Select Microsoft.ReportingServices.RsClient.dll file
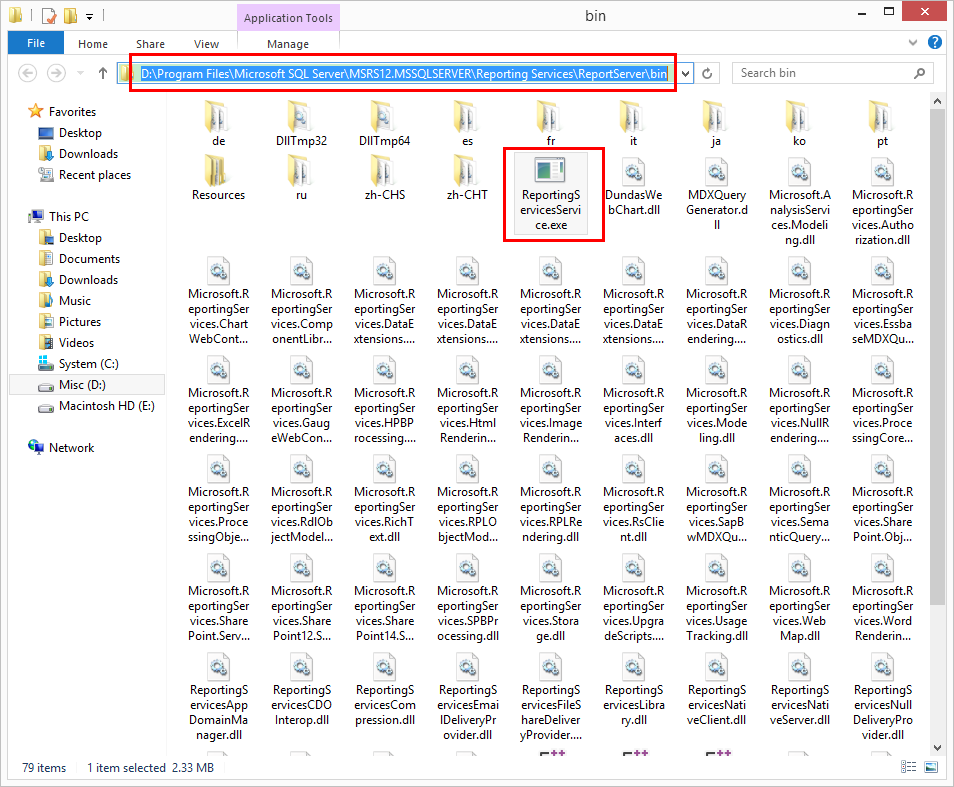 click(x=633, y=499)
